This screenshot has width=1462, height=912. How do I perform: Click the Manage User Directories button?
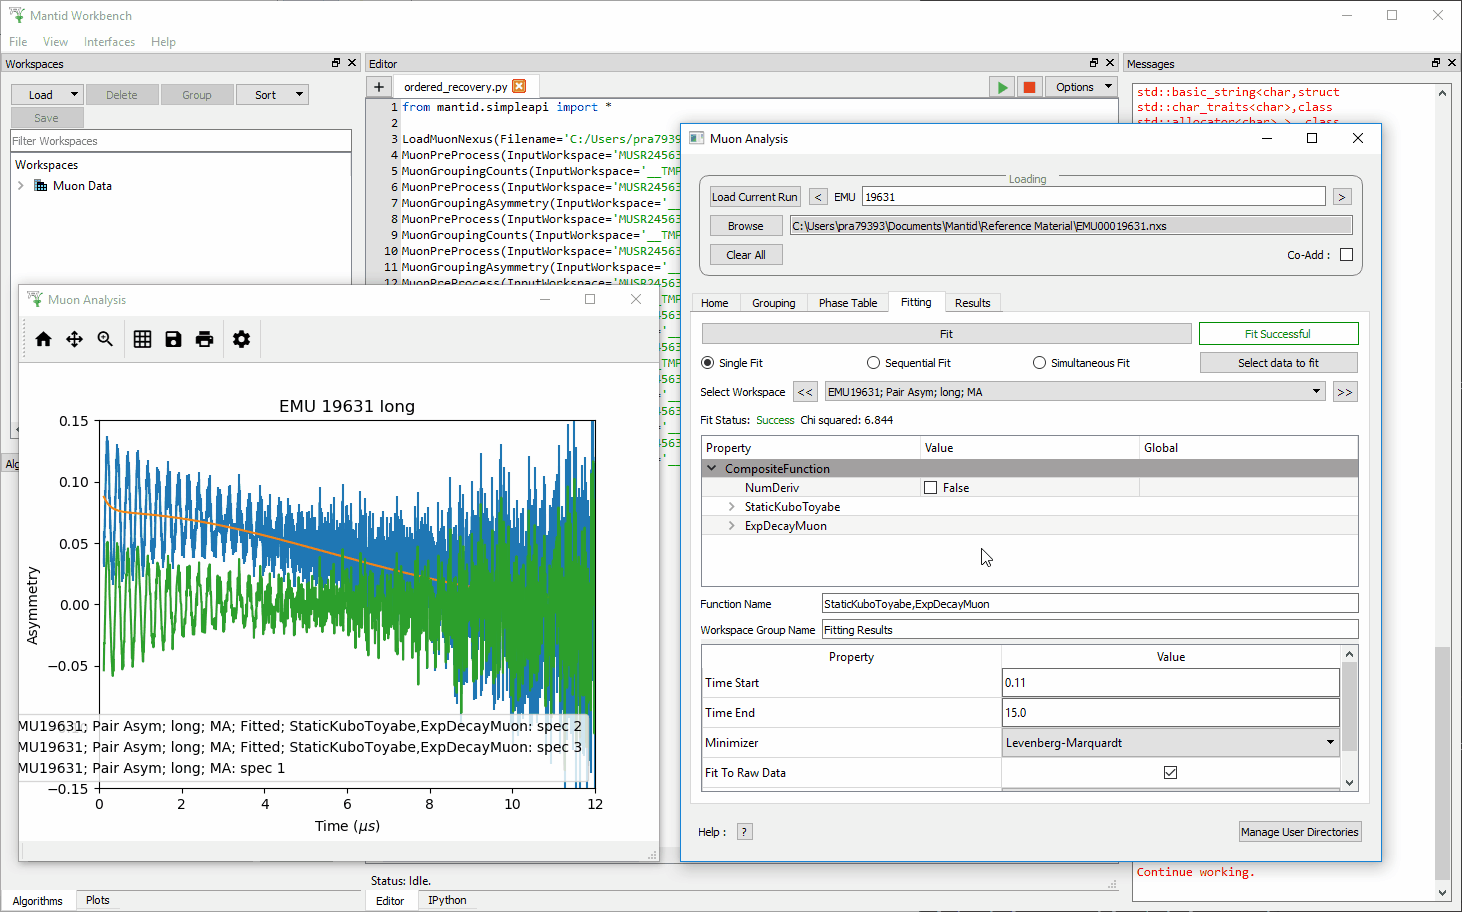(1299, 832)
